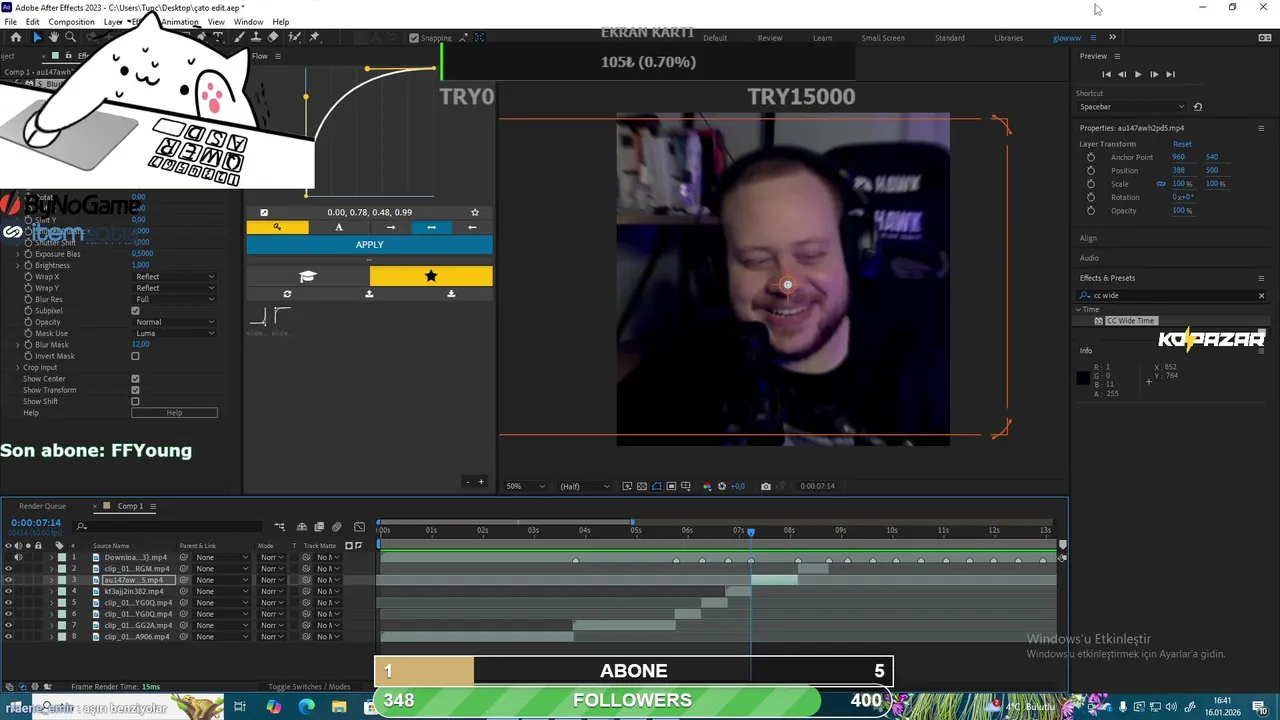Jump to last frame in Preview panel
Viewport: 1280px width, 720px height.
(1170, 74)
